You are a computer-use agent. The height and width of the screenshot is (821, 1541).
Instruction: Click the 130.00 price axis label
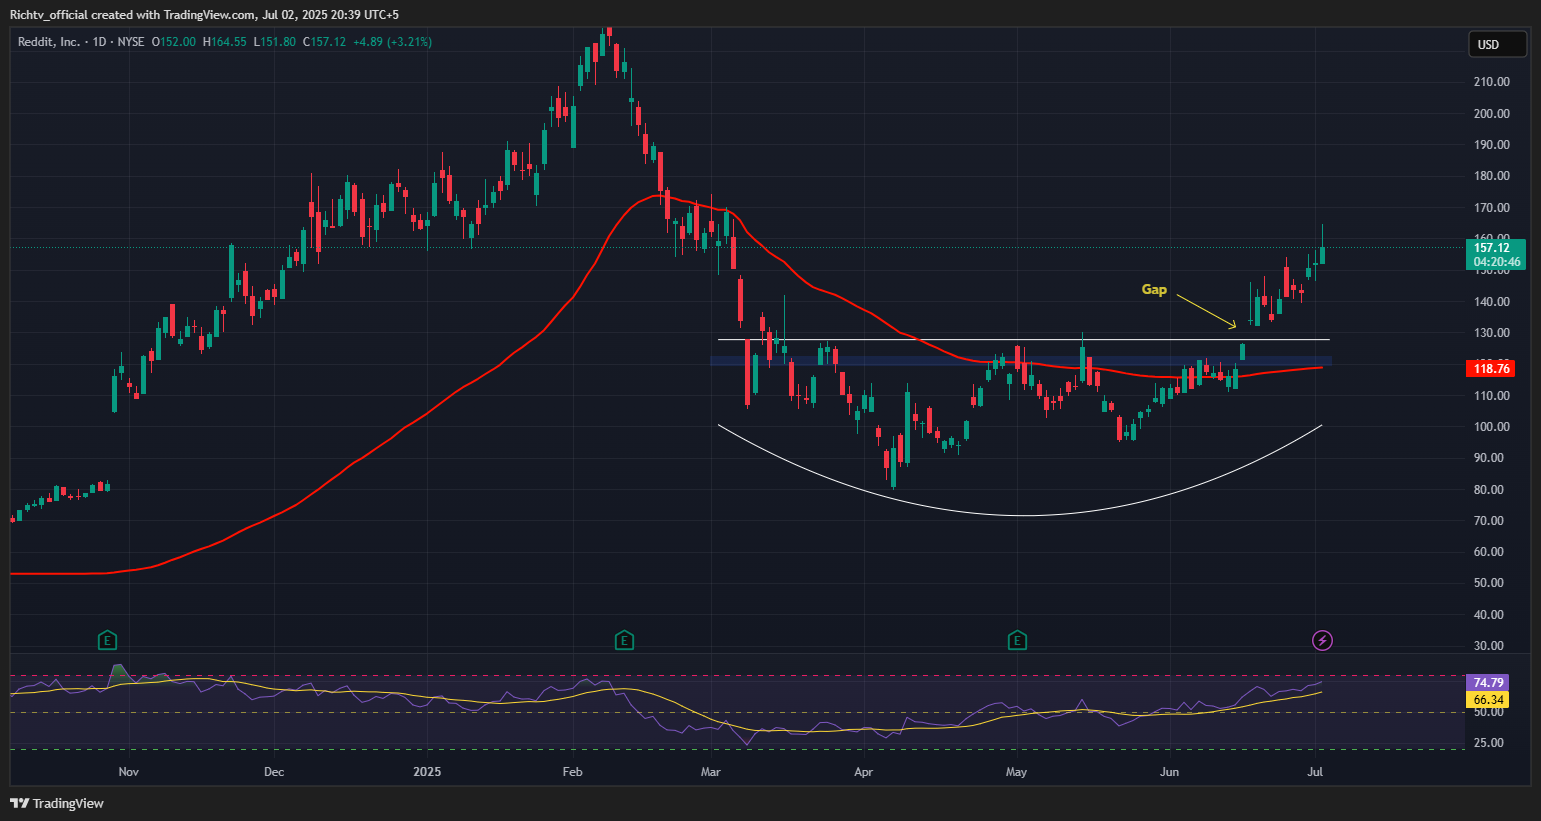(x=1492, y=333)
